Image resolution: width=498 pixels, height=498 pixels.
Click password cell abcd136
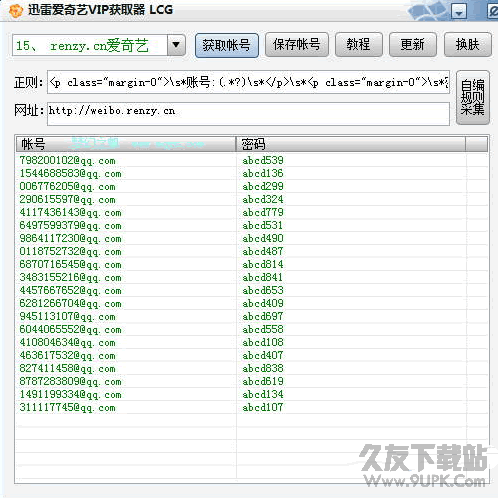tap(263, 173)
